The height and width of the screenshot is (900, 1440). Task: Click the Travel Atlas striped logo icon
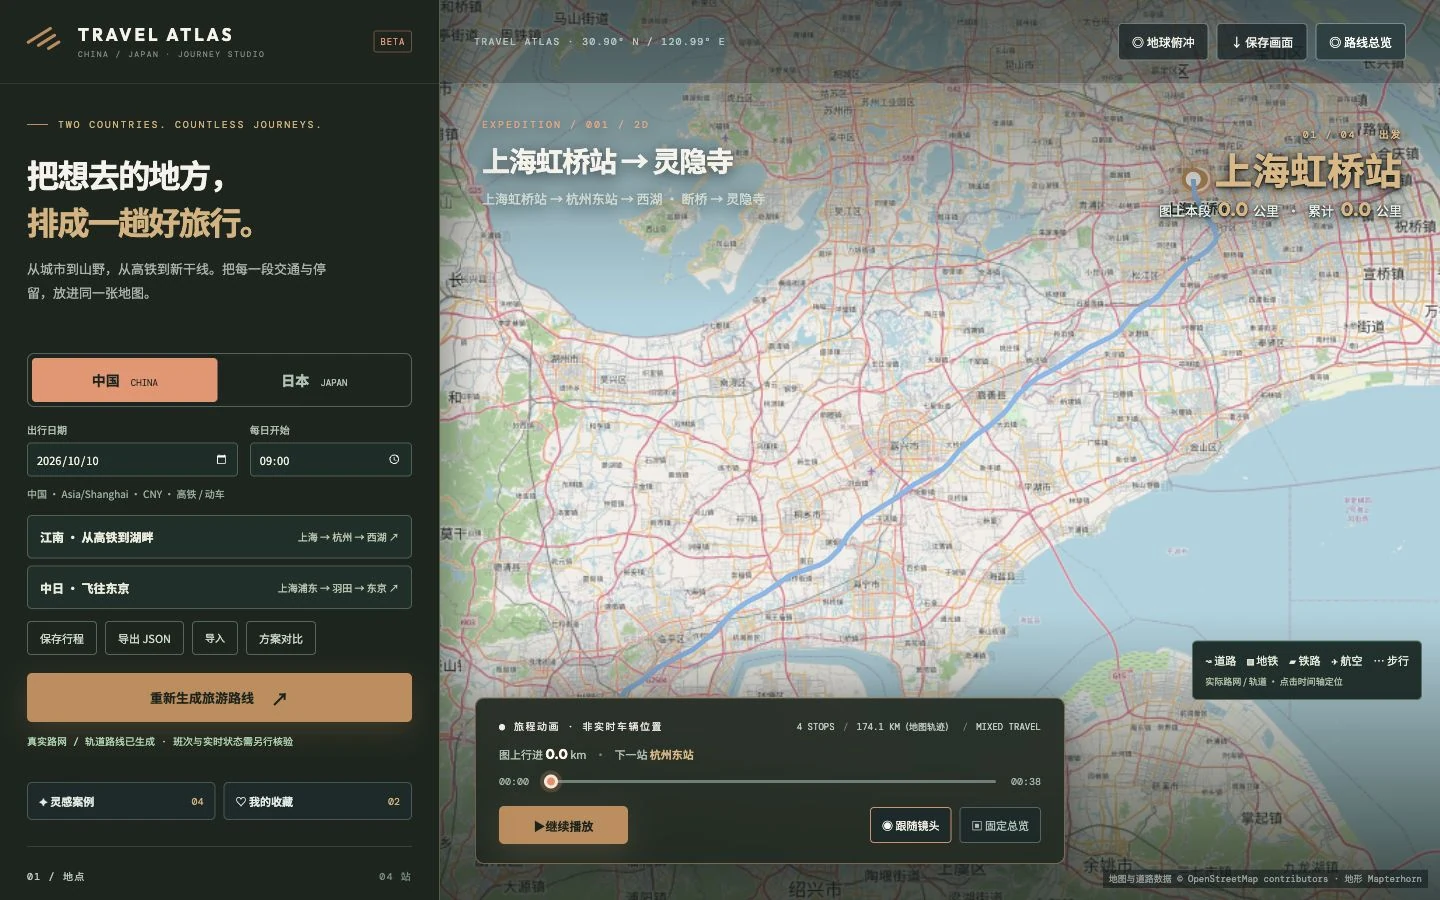[43, 39]
